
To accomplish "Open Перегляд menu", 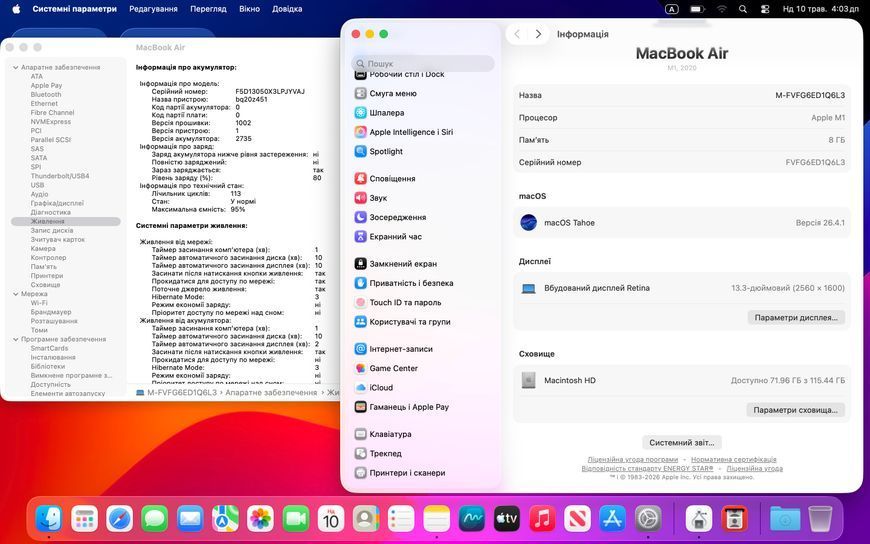I will click(208, 9).
